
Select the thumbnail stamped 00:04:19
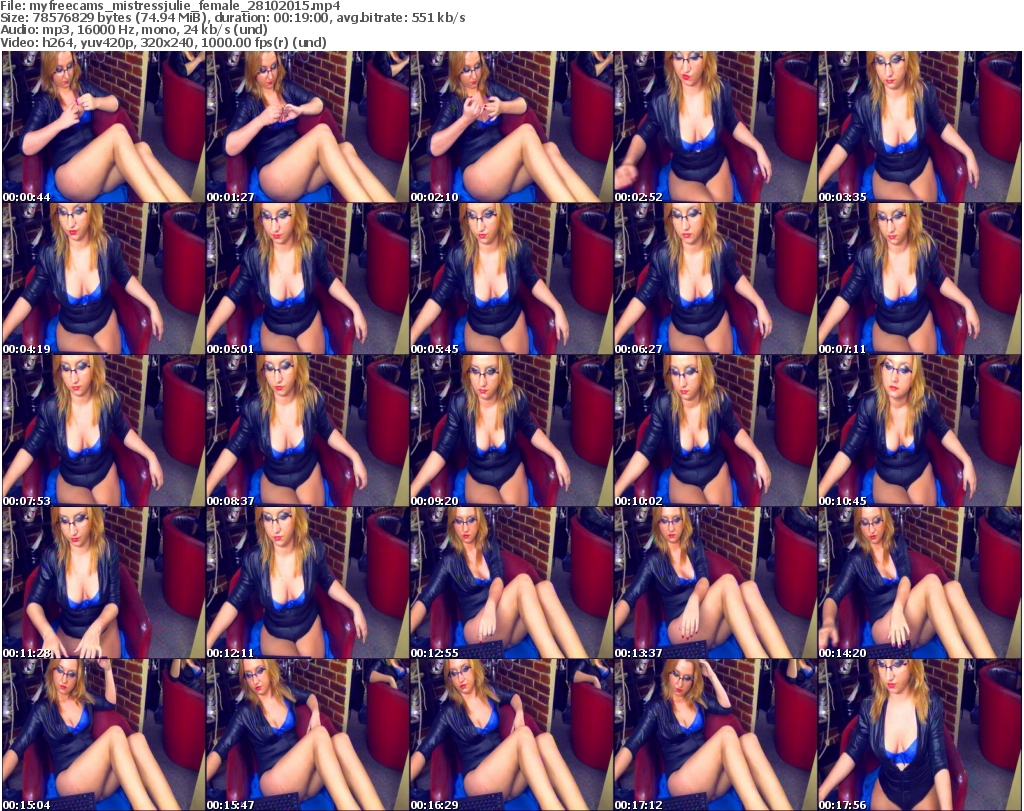coord(104,279)
